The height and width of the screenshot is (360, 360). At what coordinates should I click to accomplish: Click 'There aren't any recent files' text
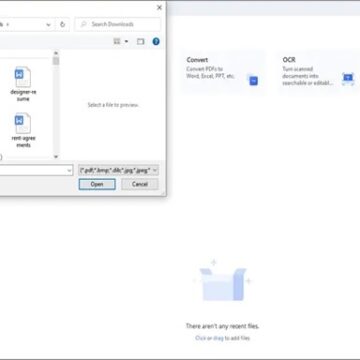pos(222,326)
